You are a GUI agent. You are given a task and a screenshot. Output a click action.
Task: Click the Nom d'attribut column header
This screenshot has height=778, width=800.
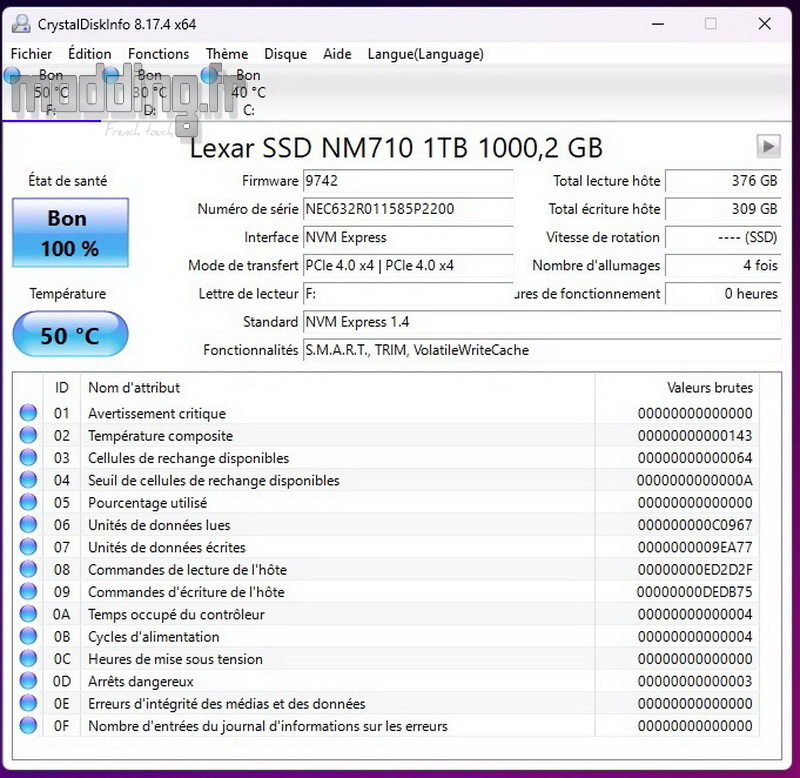[337, 388]
